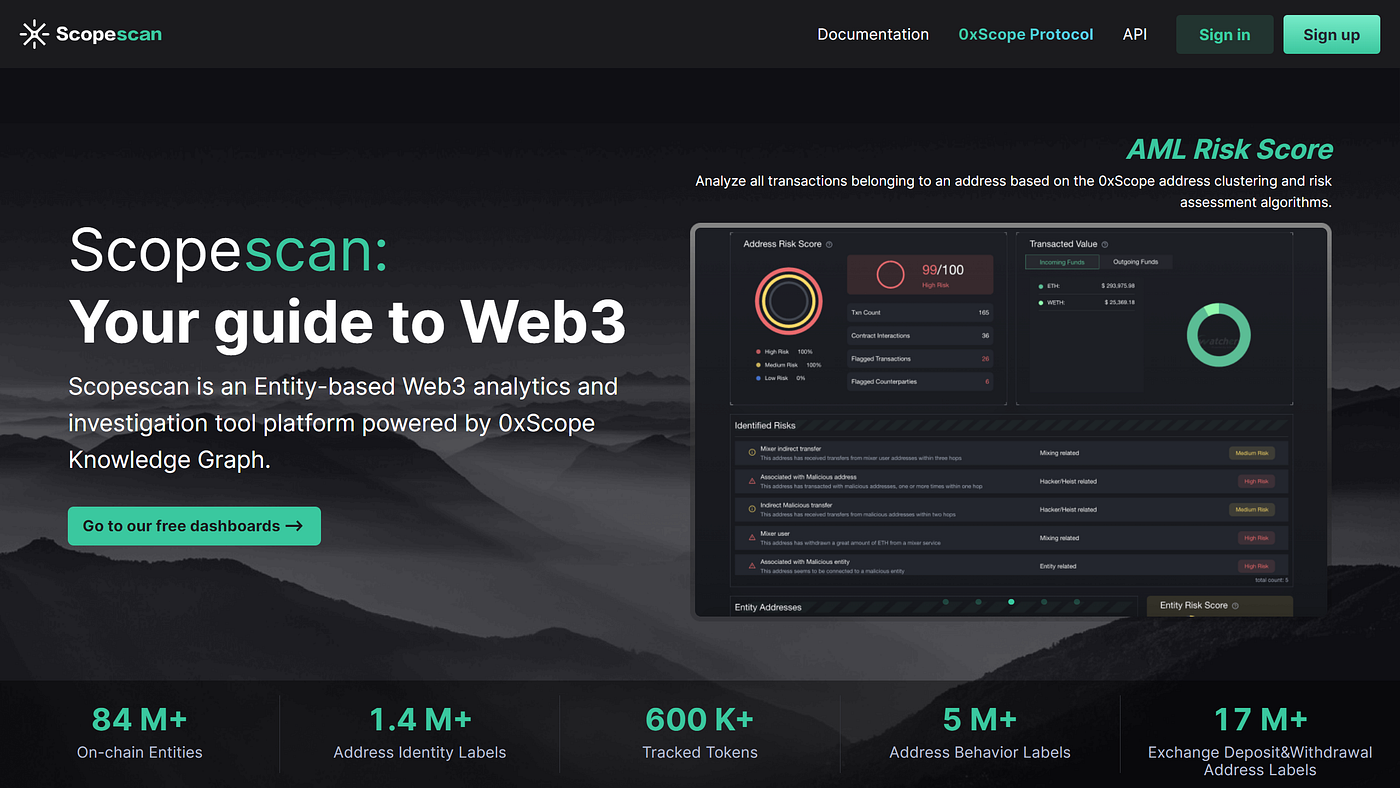Click the 600 K+ Tracked Tokens stat

(x=700, y=733)
